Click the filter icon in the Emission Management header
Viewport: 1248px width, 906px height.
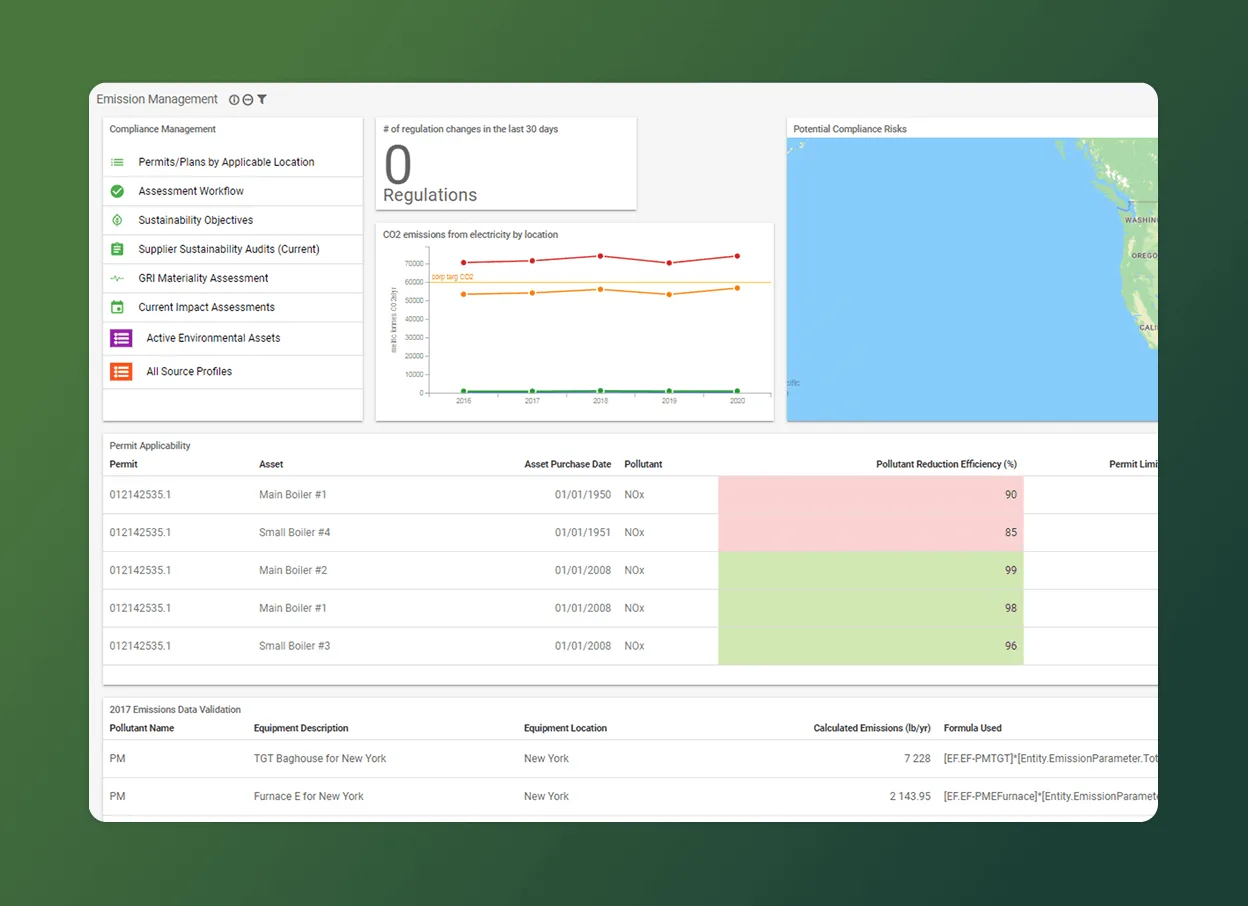[x=261, y=99]
